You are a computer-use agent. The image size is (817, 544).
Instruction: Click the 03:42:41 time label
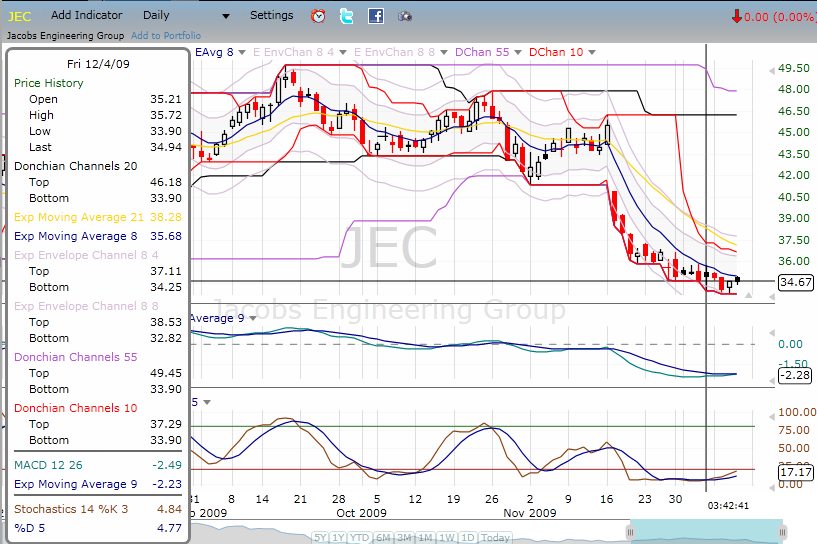point(728,505)
